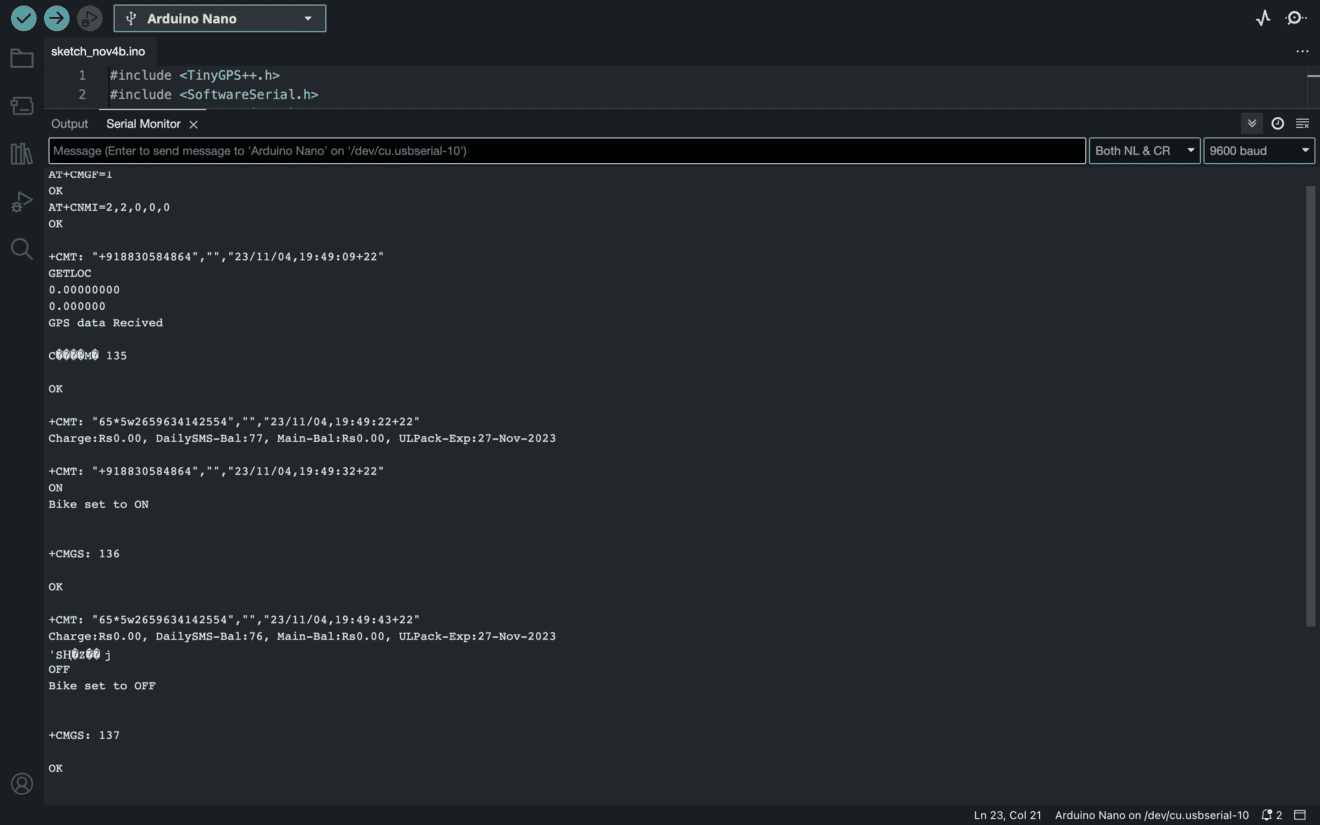Select the sketch_nov4b.ino editor tab
Viewport: 1320px width, 825px height.
[98, 51]
